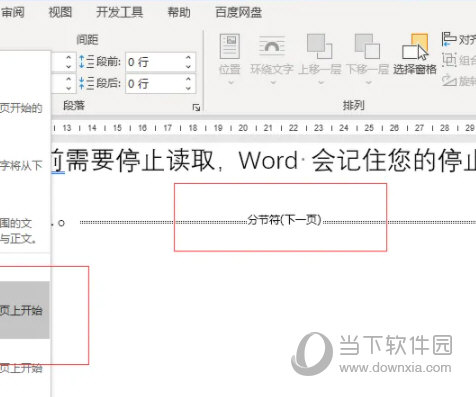Image resolution: width=476 pixels, height=397 pixels.
Task: Increase 段前 spacing with up arrow
Action: click(x=188, y=58)
